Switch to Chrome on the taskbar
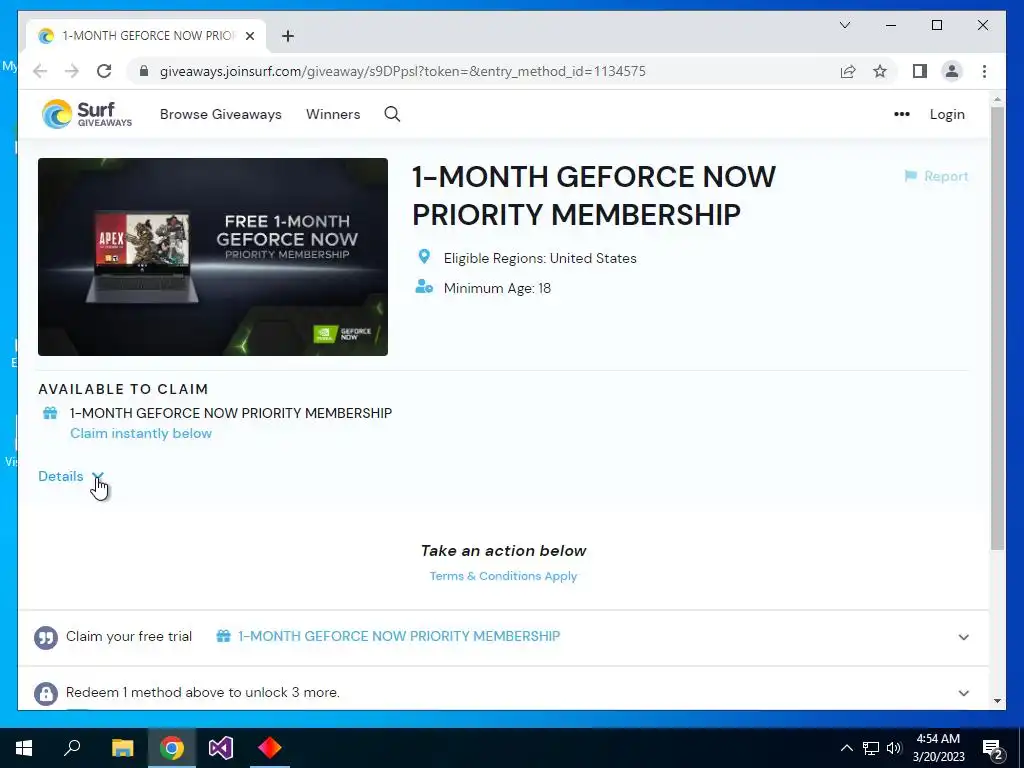 tap(172, 748)
